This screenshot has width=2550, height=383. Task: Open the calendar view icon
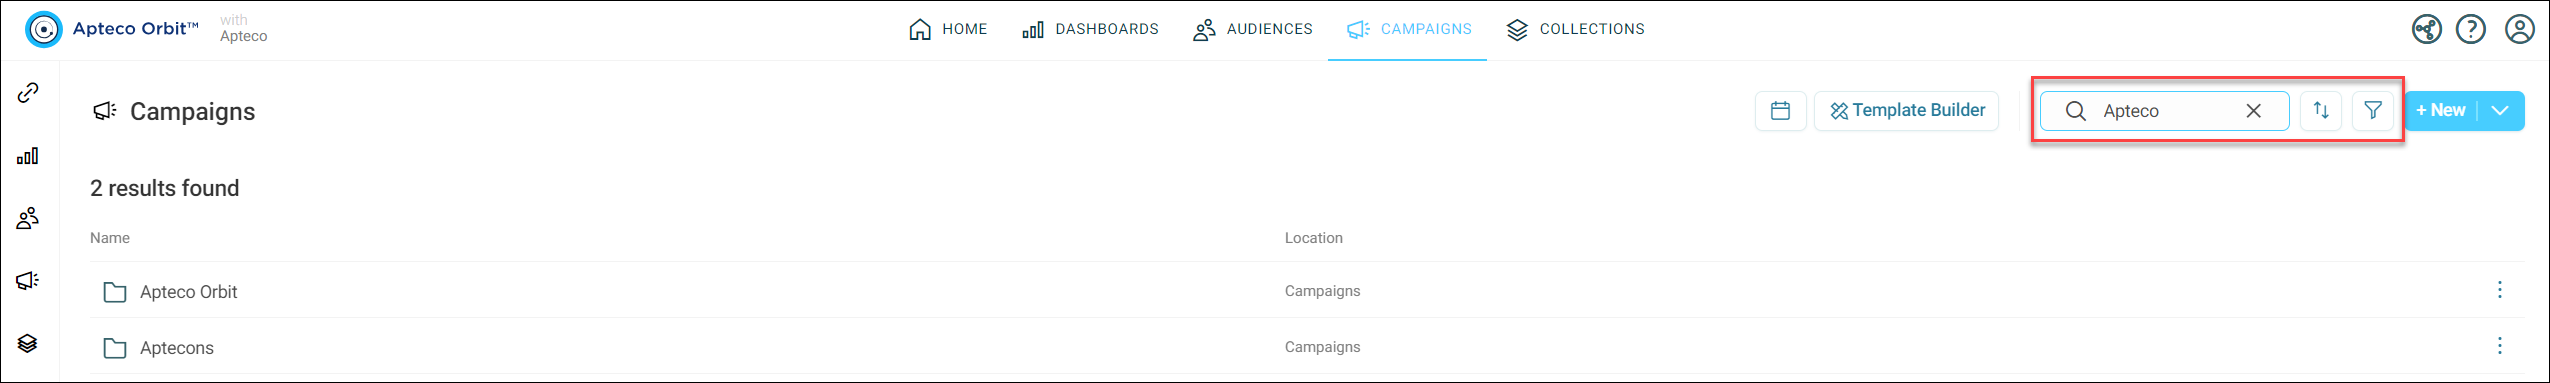coord(1780,111)
